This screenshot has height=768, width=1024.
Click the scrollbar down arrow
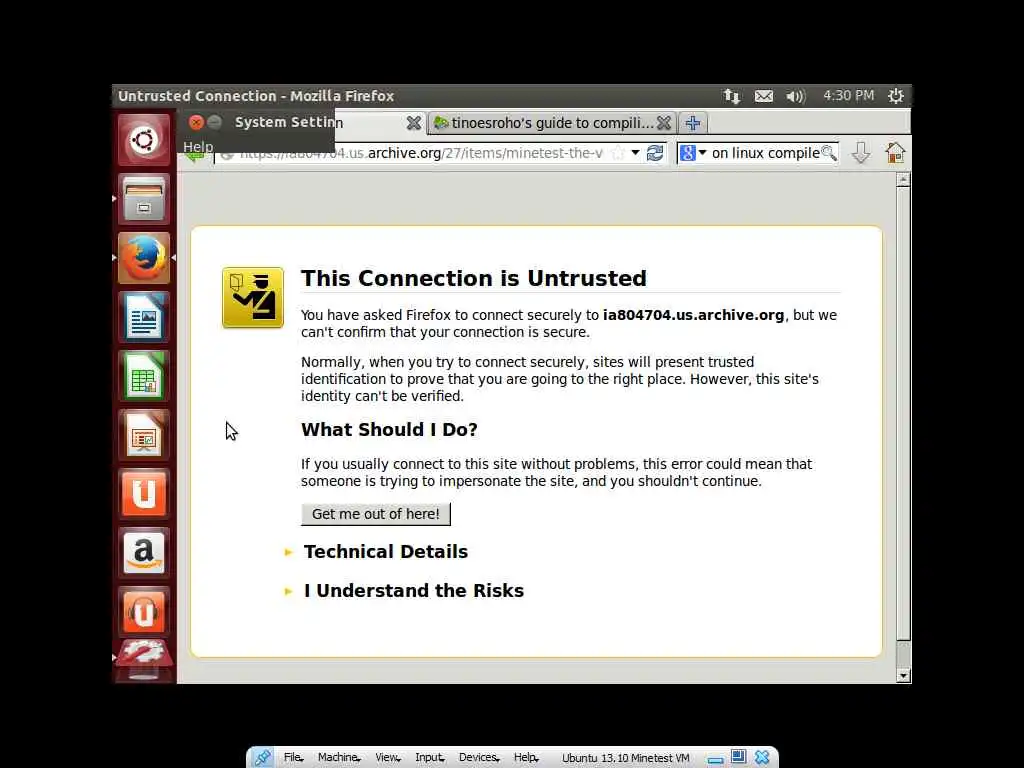tap(903, 676)
